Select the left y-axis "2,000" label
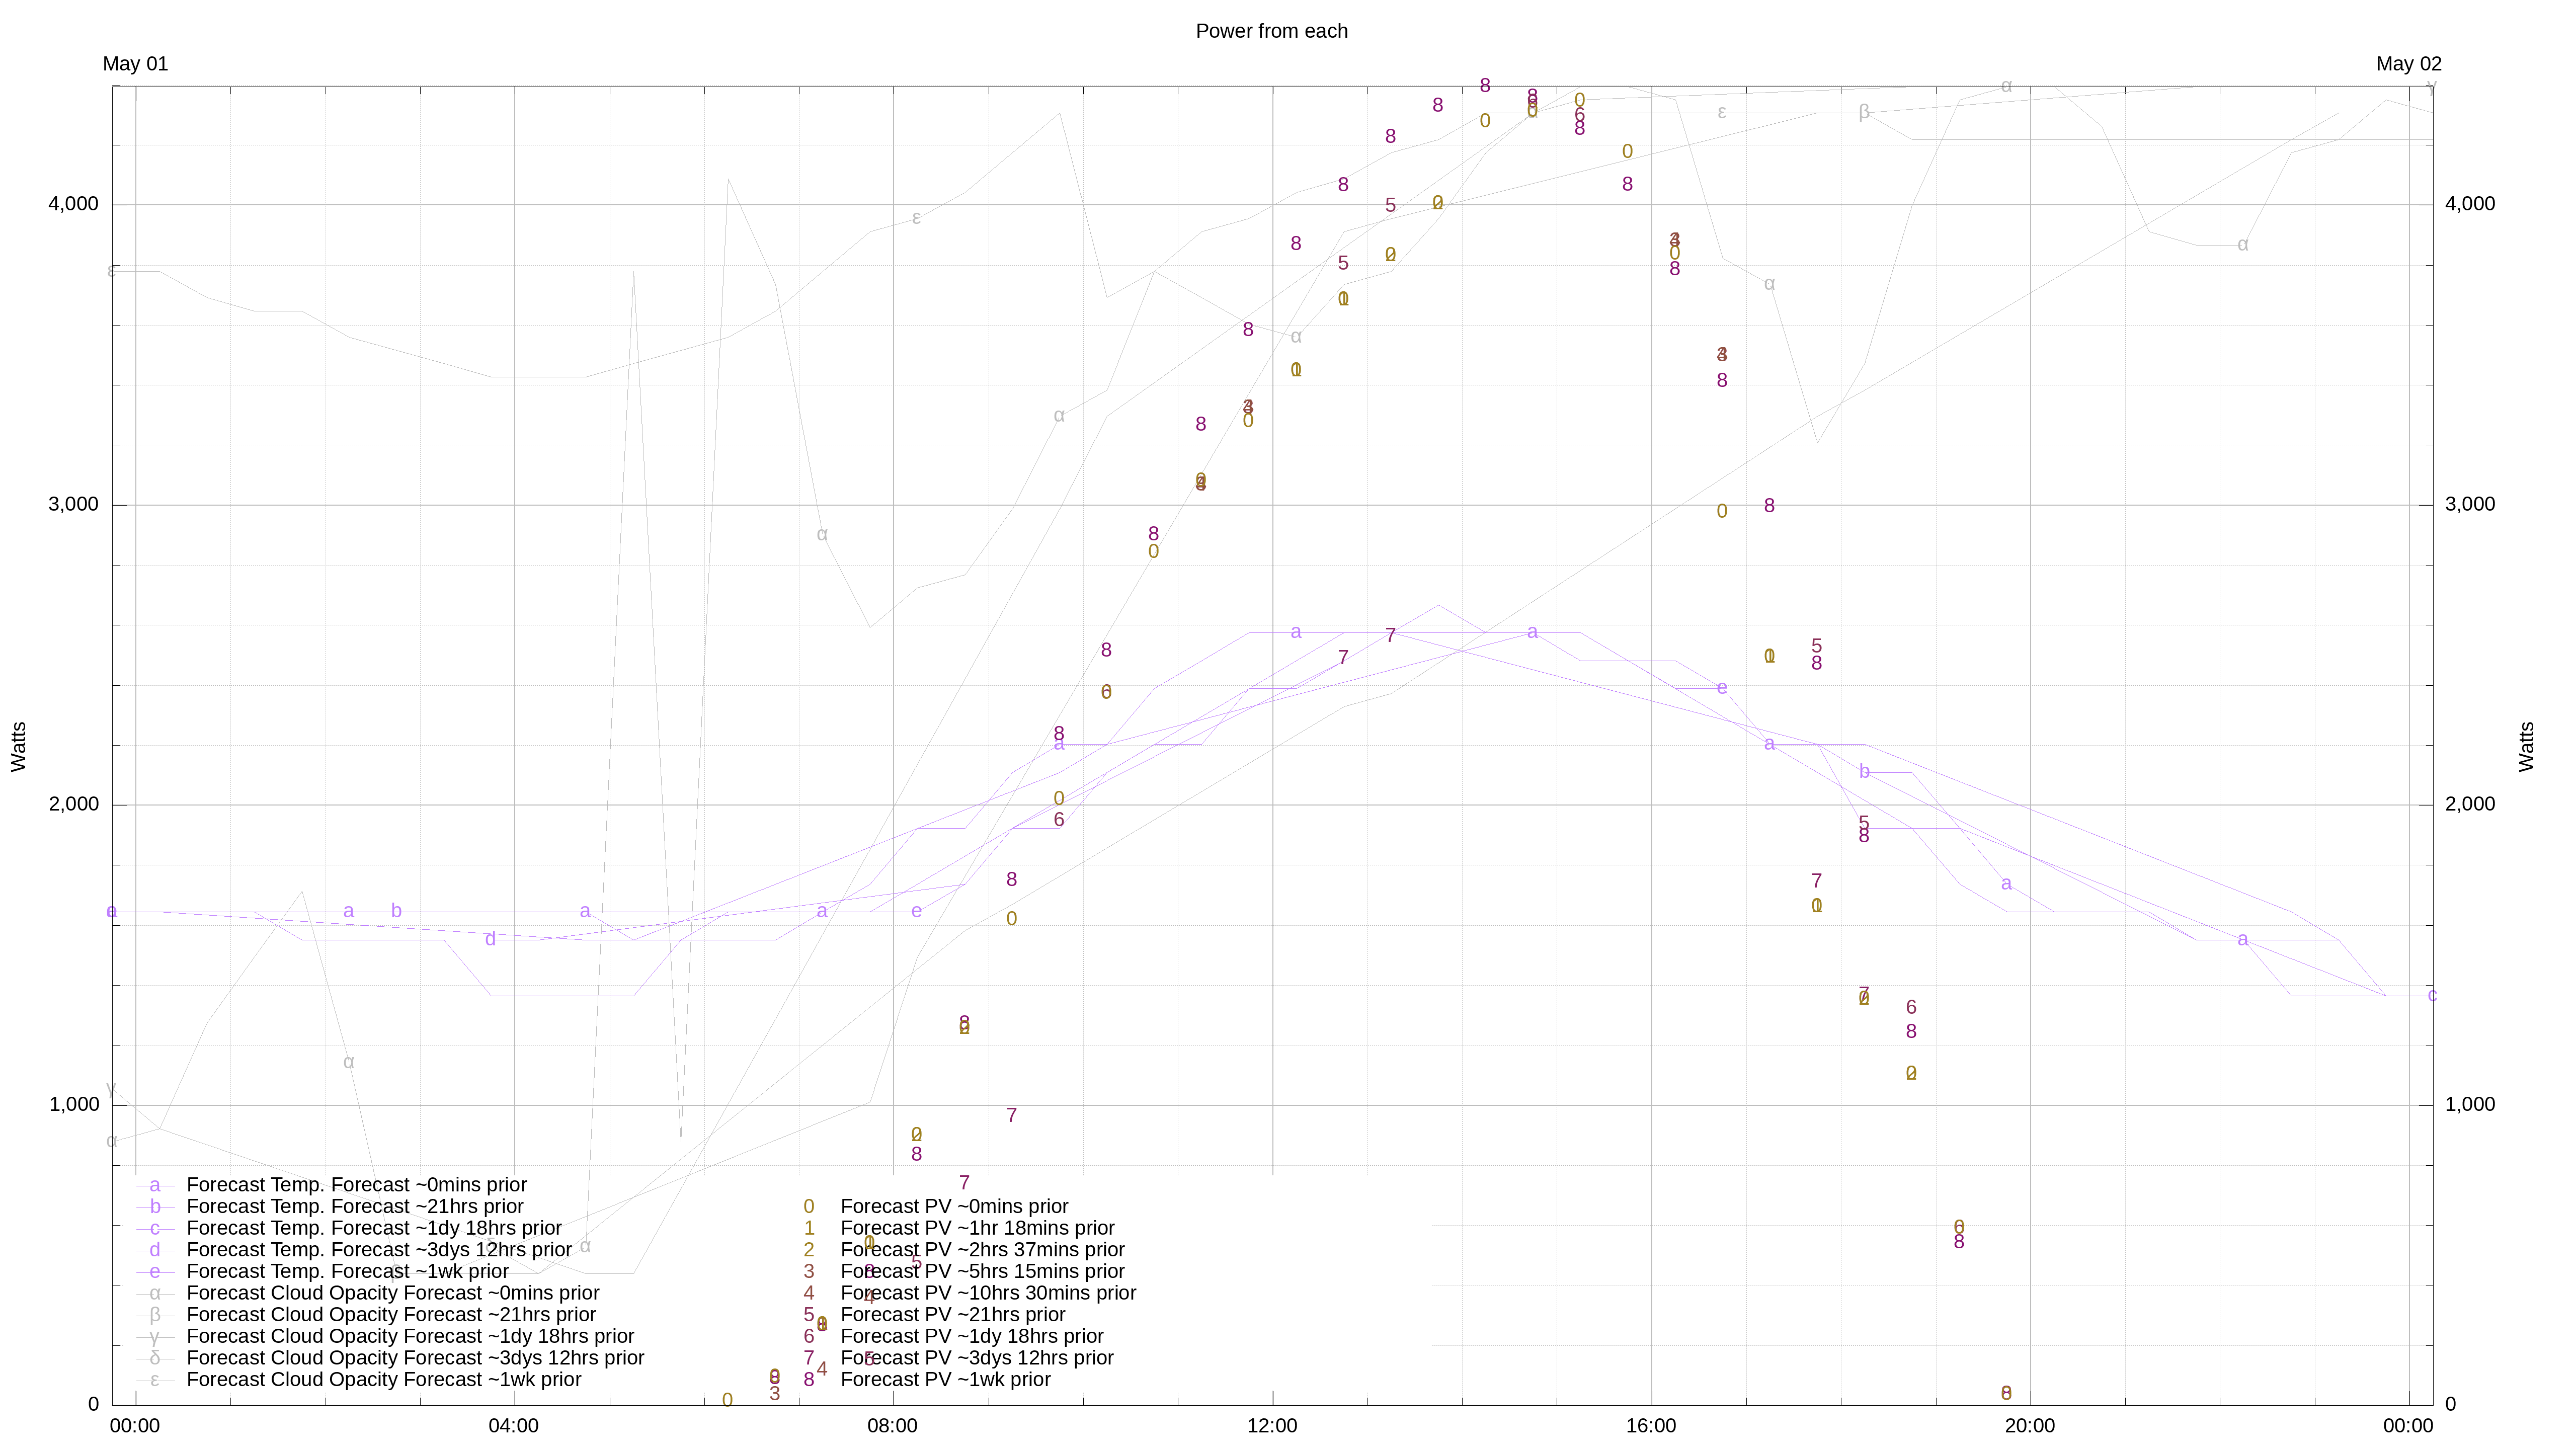This screenshot has height=1449, width=2576. click(74, 804)
